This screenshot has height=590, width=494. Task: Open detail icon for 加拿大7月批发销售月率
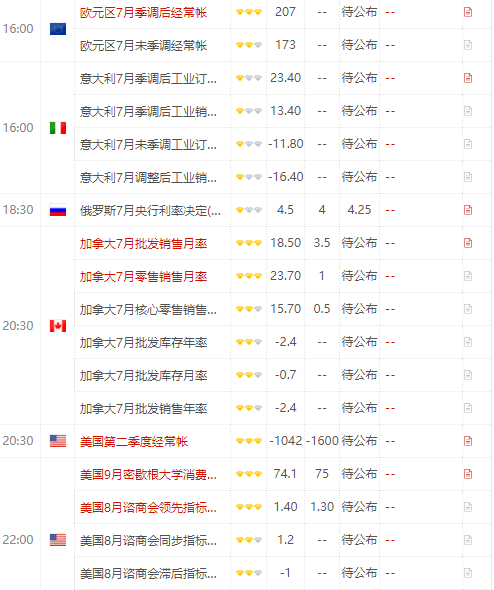[468, 243]
